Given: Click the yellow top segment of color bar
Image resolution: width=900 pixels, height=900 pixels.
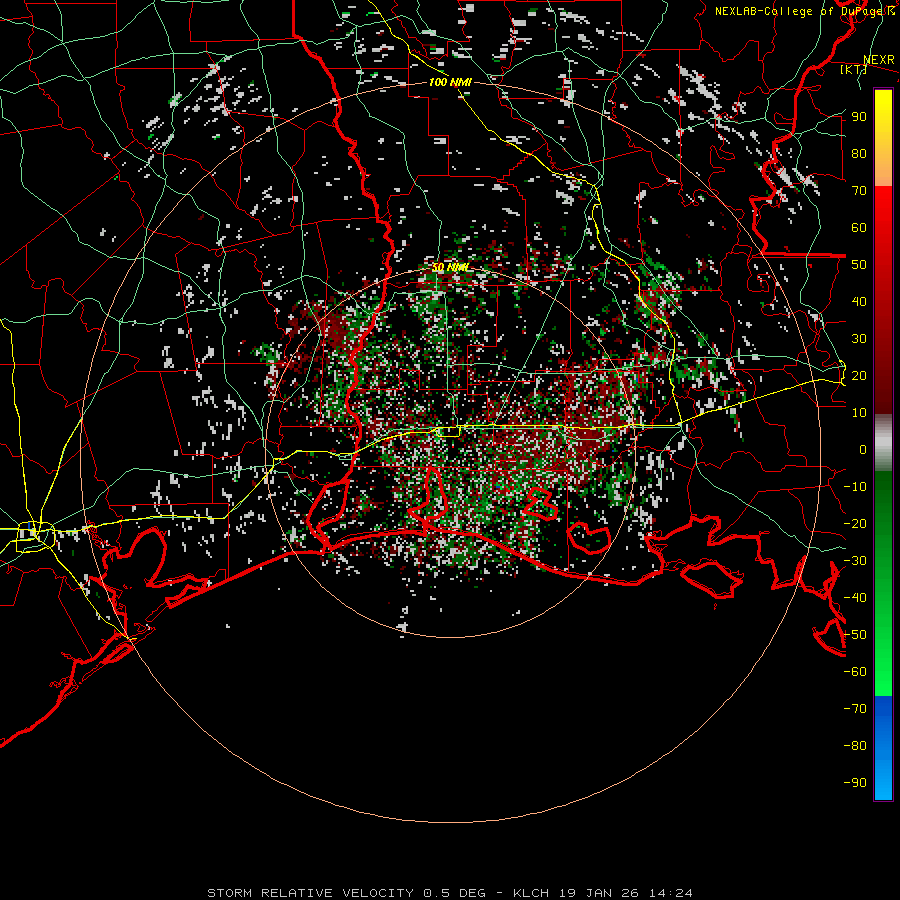Looking at the screenshot, I should (x=883, y=138).
